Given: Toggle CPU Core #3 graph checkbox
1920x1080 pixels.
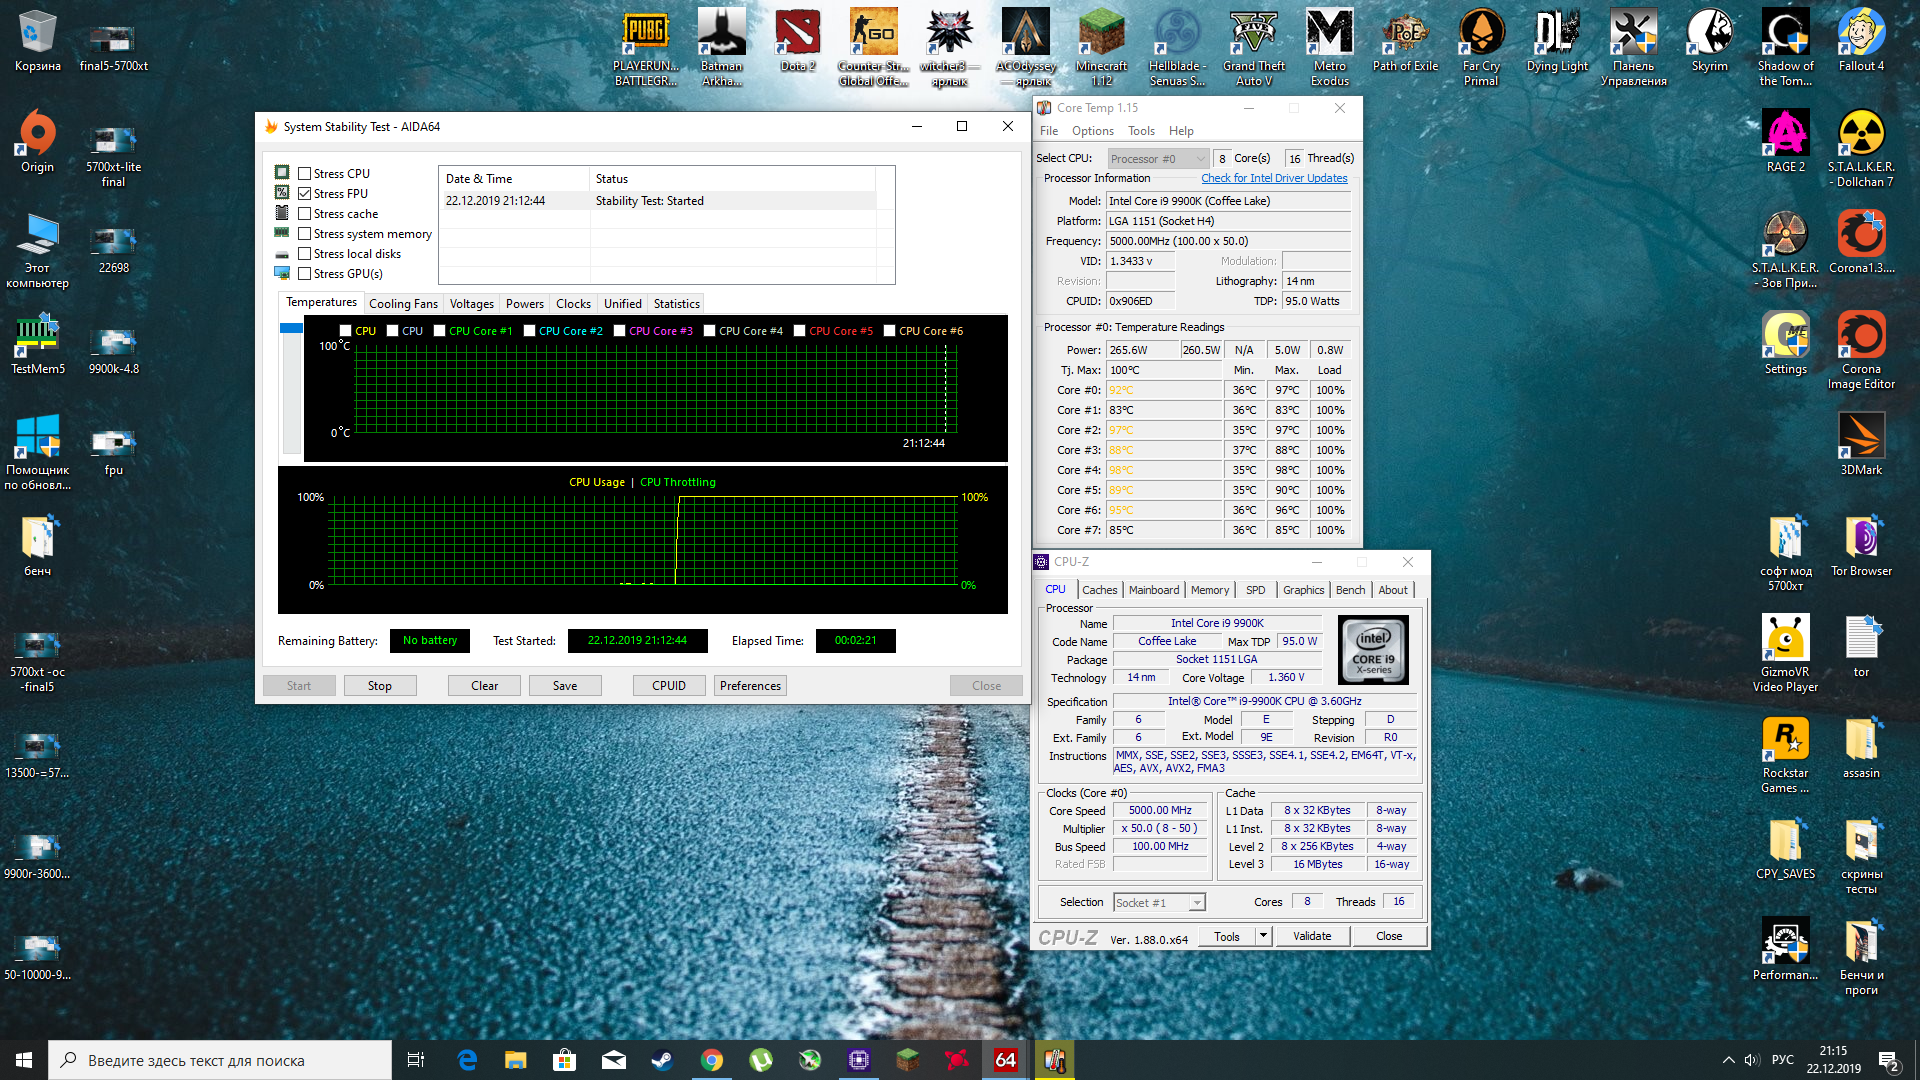Looking at the screenshot, I should (619, 331).
